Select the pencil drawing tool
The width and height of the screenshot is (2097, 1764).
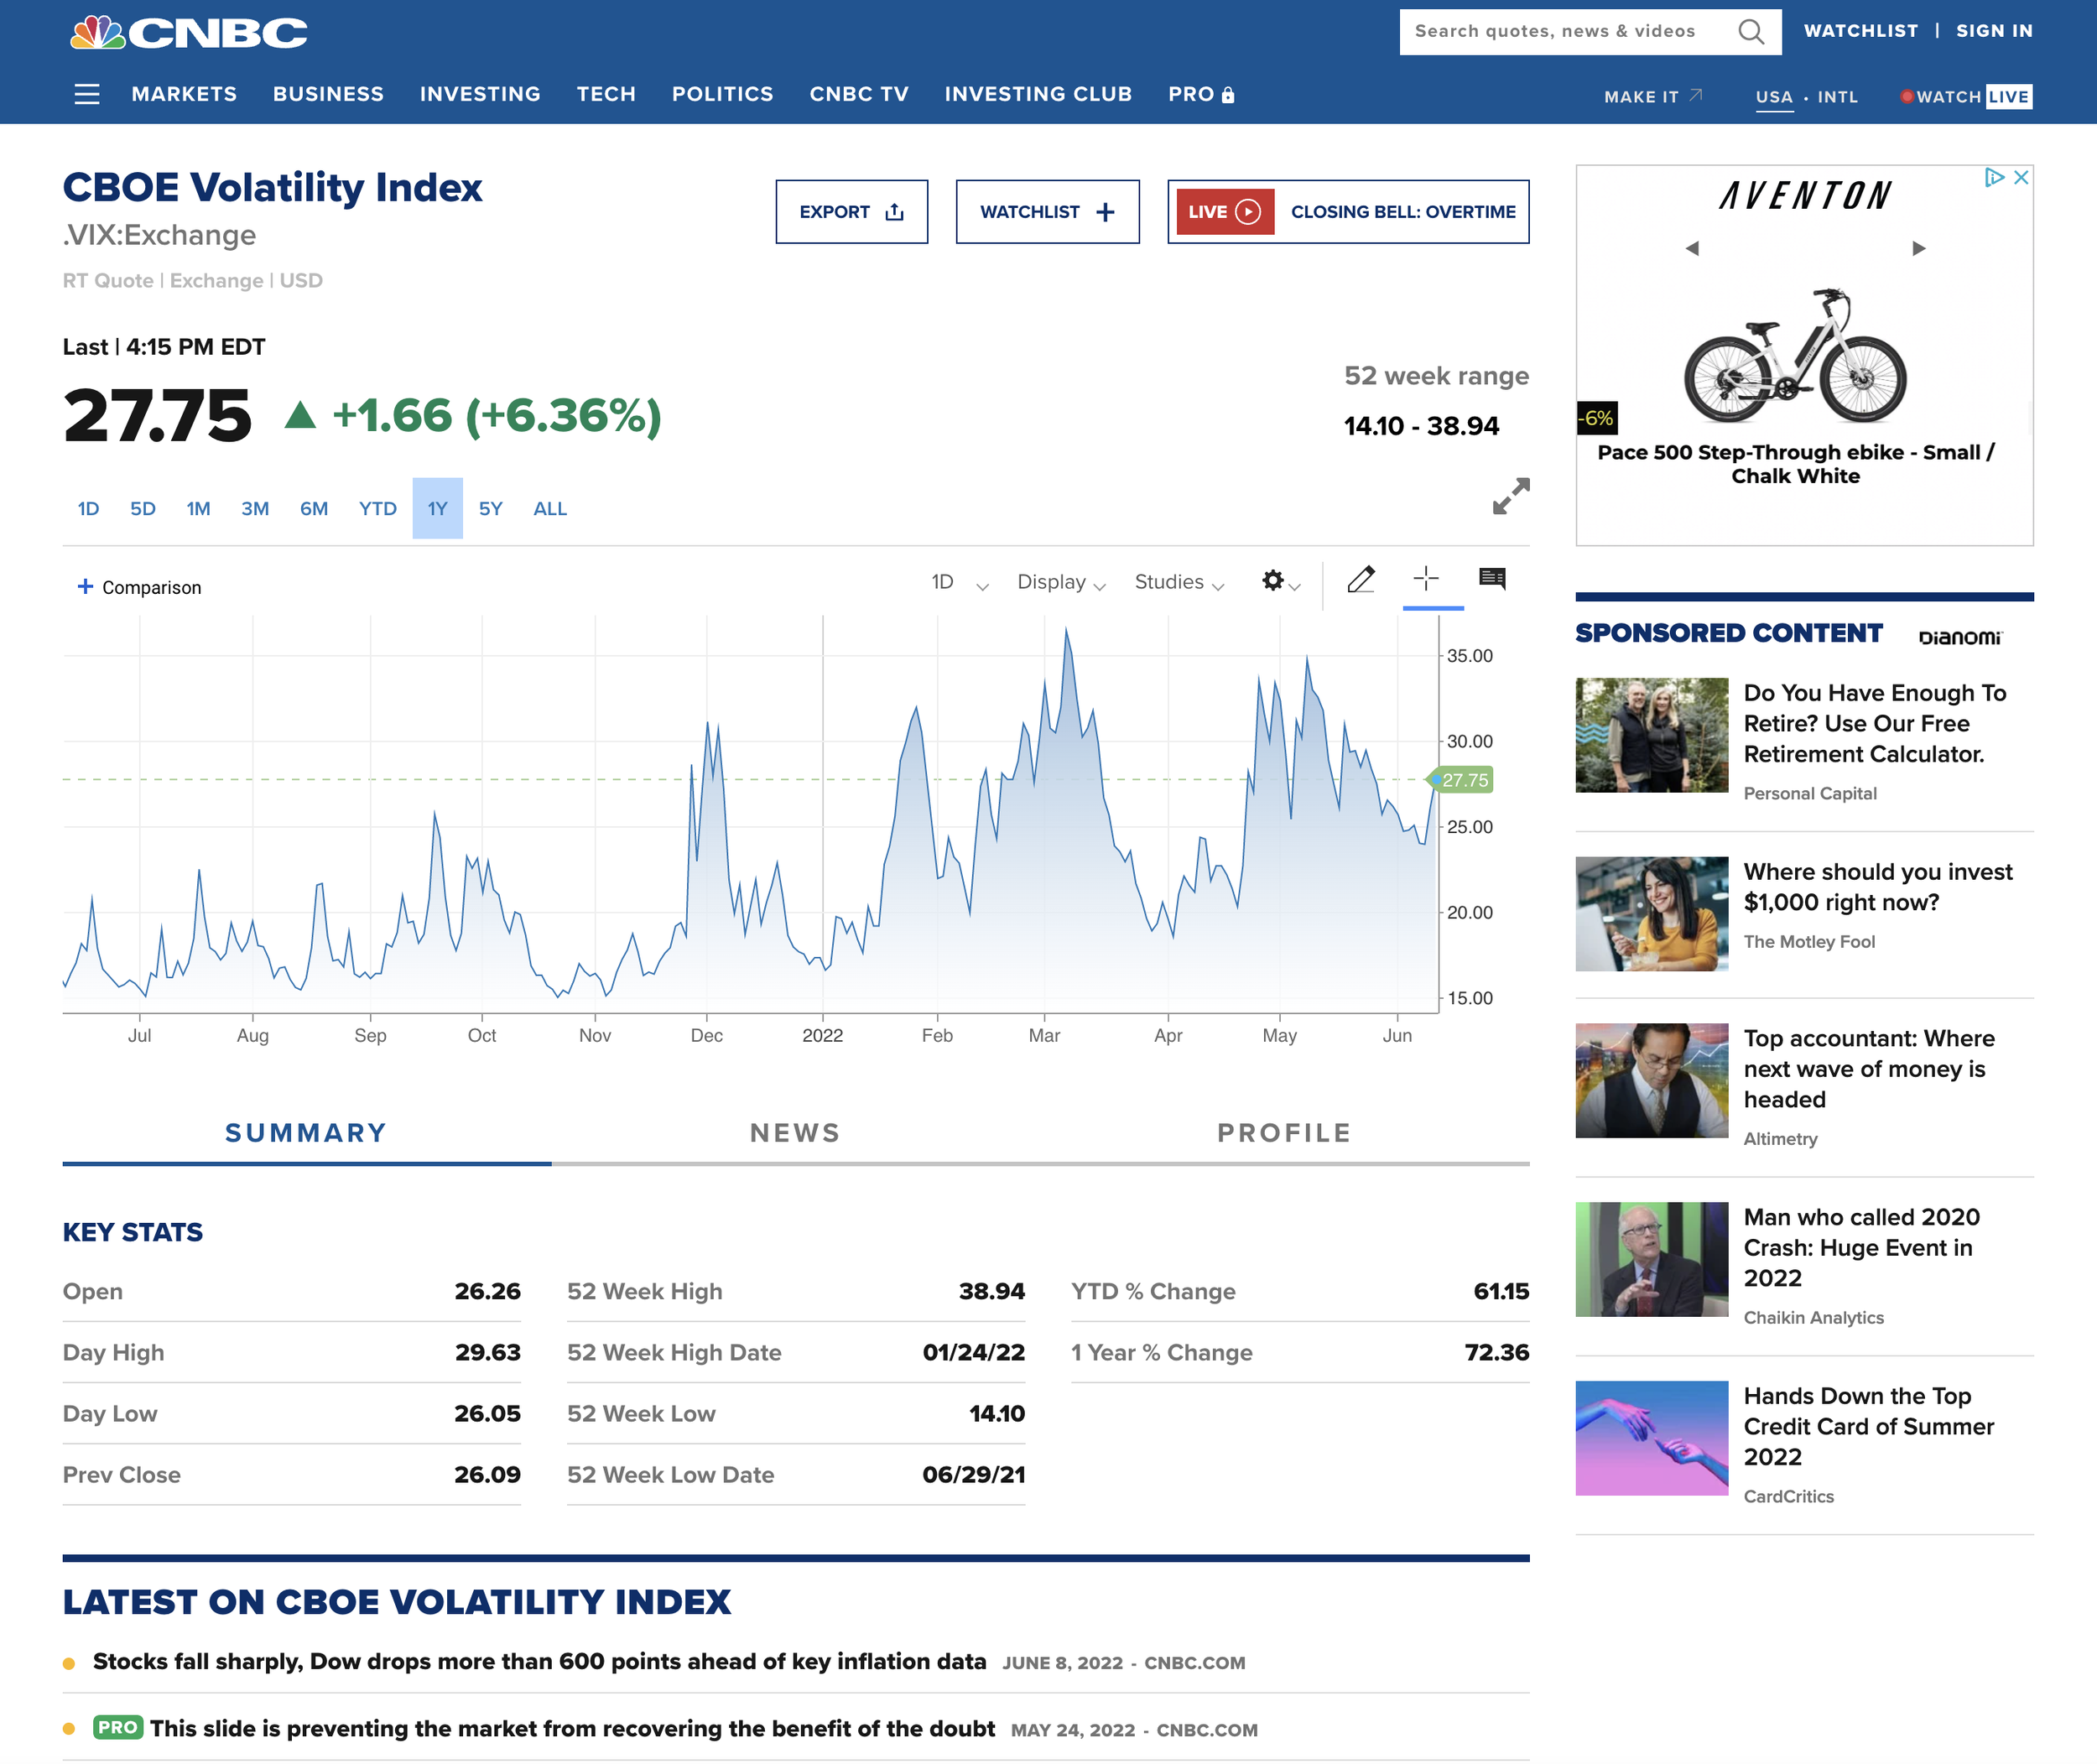pyautogui.click(x=1361, y=580)
